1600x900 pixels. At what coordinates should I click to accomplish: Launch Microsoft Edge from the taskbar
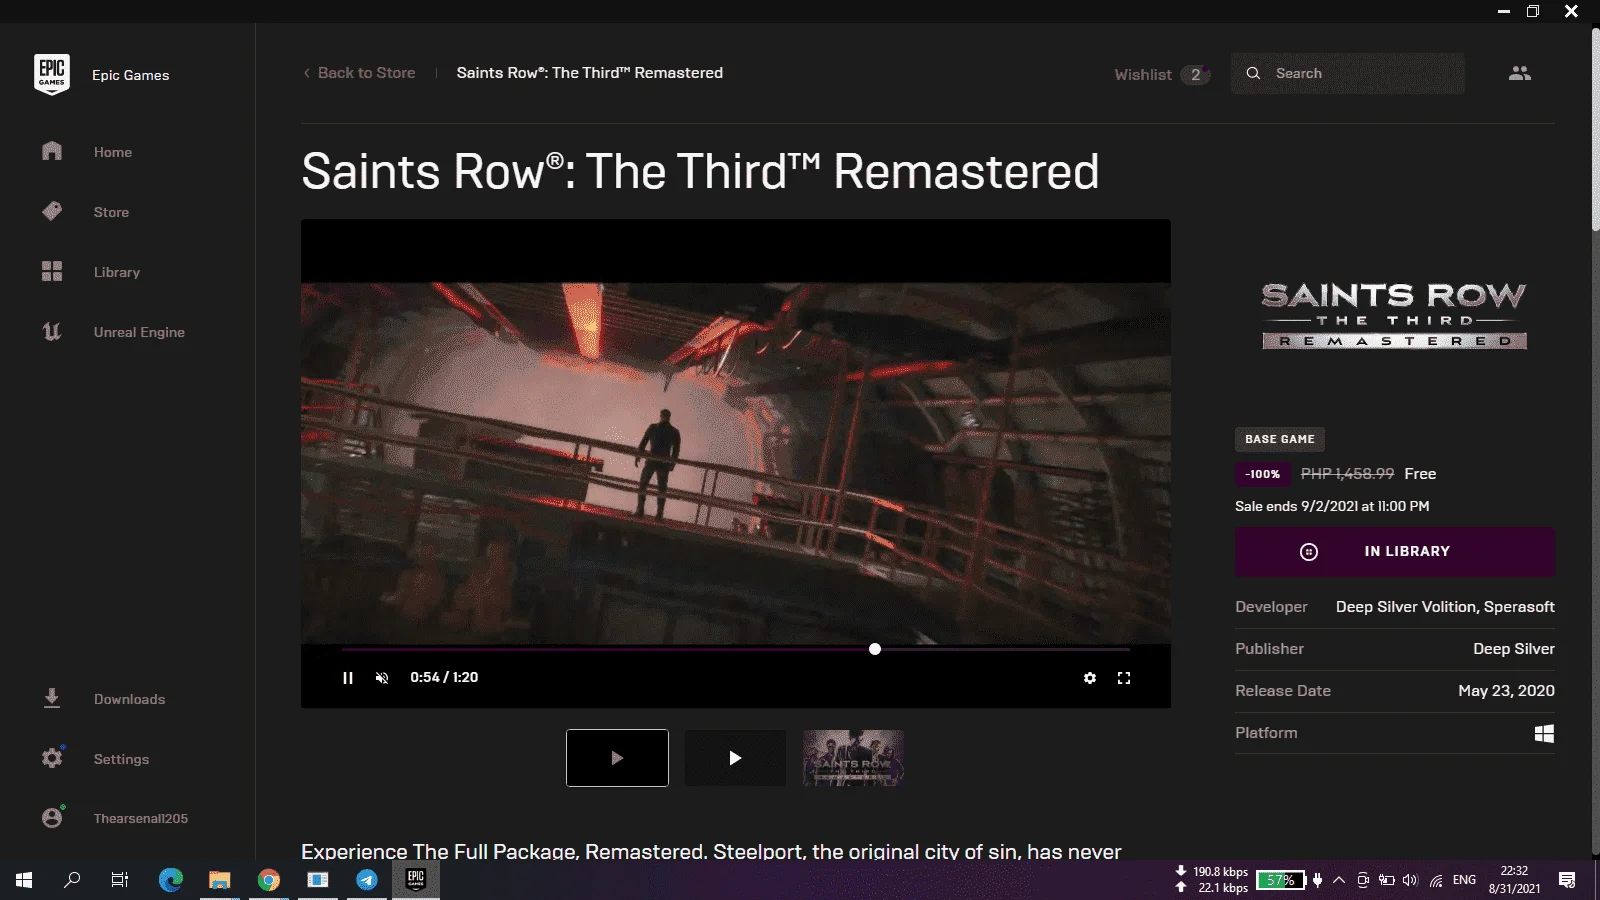171,880
